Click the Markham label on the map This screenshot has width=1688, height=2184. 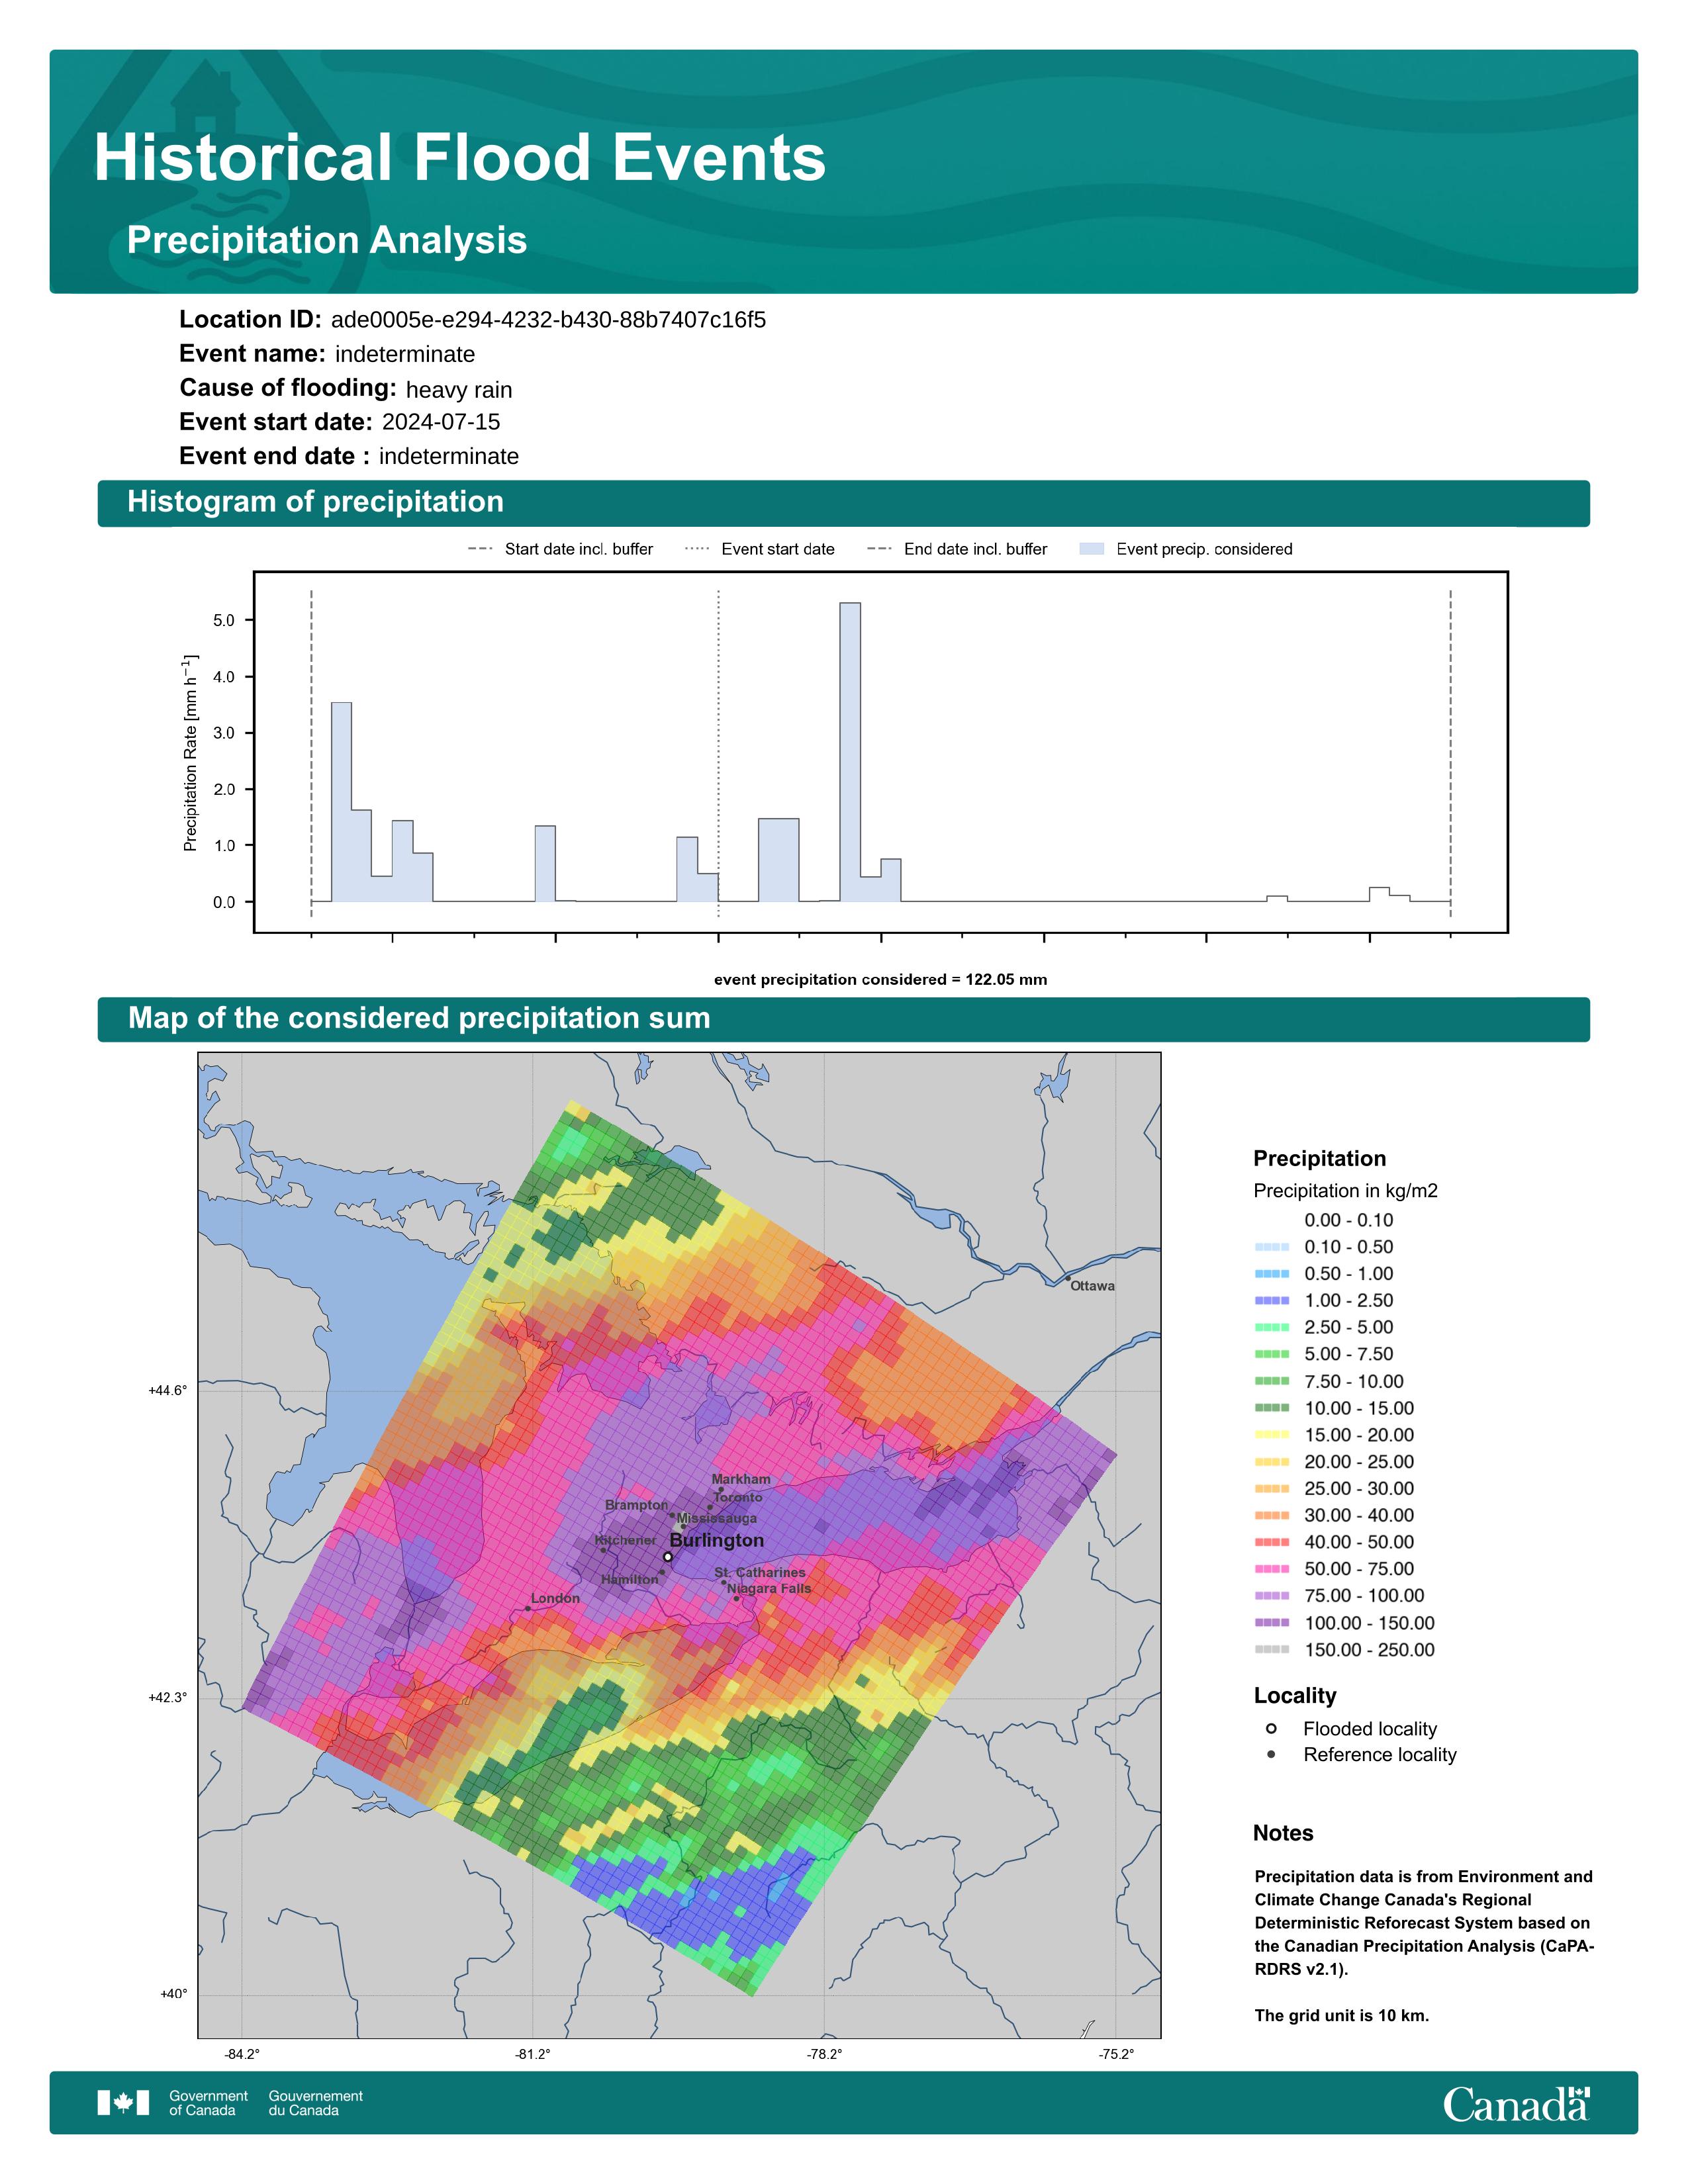pyautogui.click(x=741, y=1479)
